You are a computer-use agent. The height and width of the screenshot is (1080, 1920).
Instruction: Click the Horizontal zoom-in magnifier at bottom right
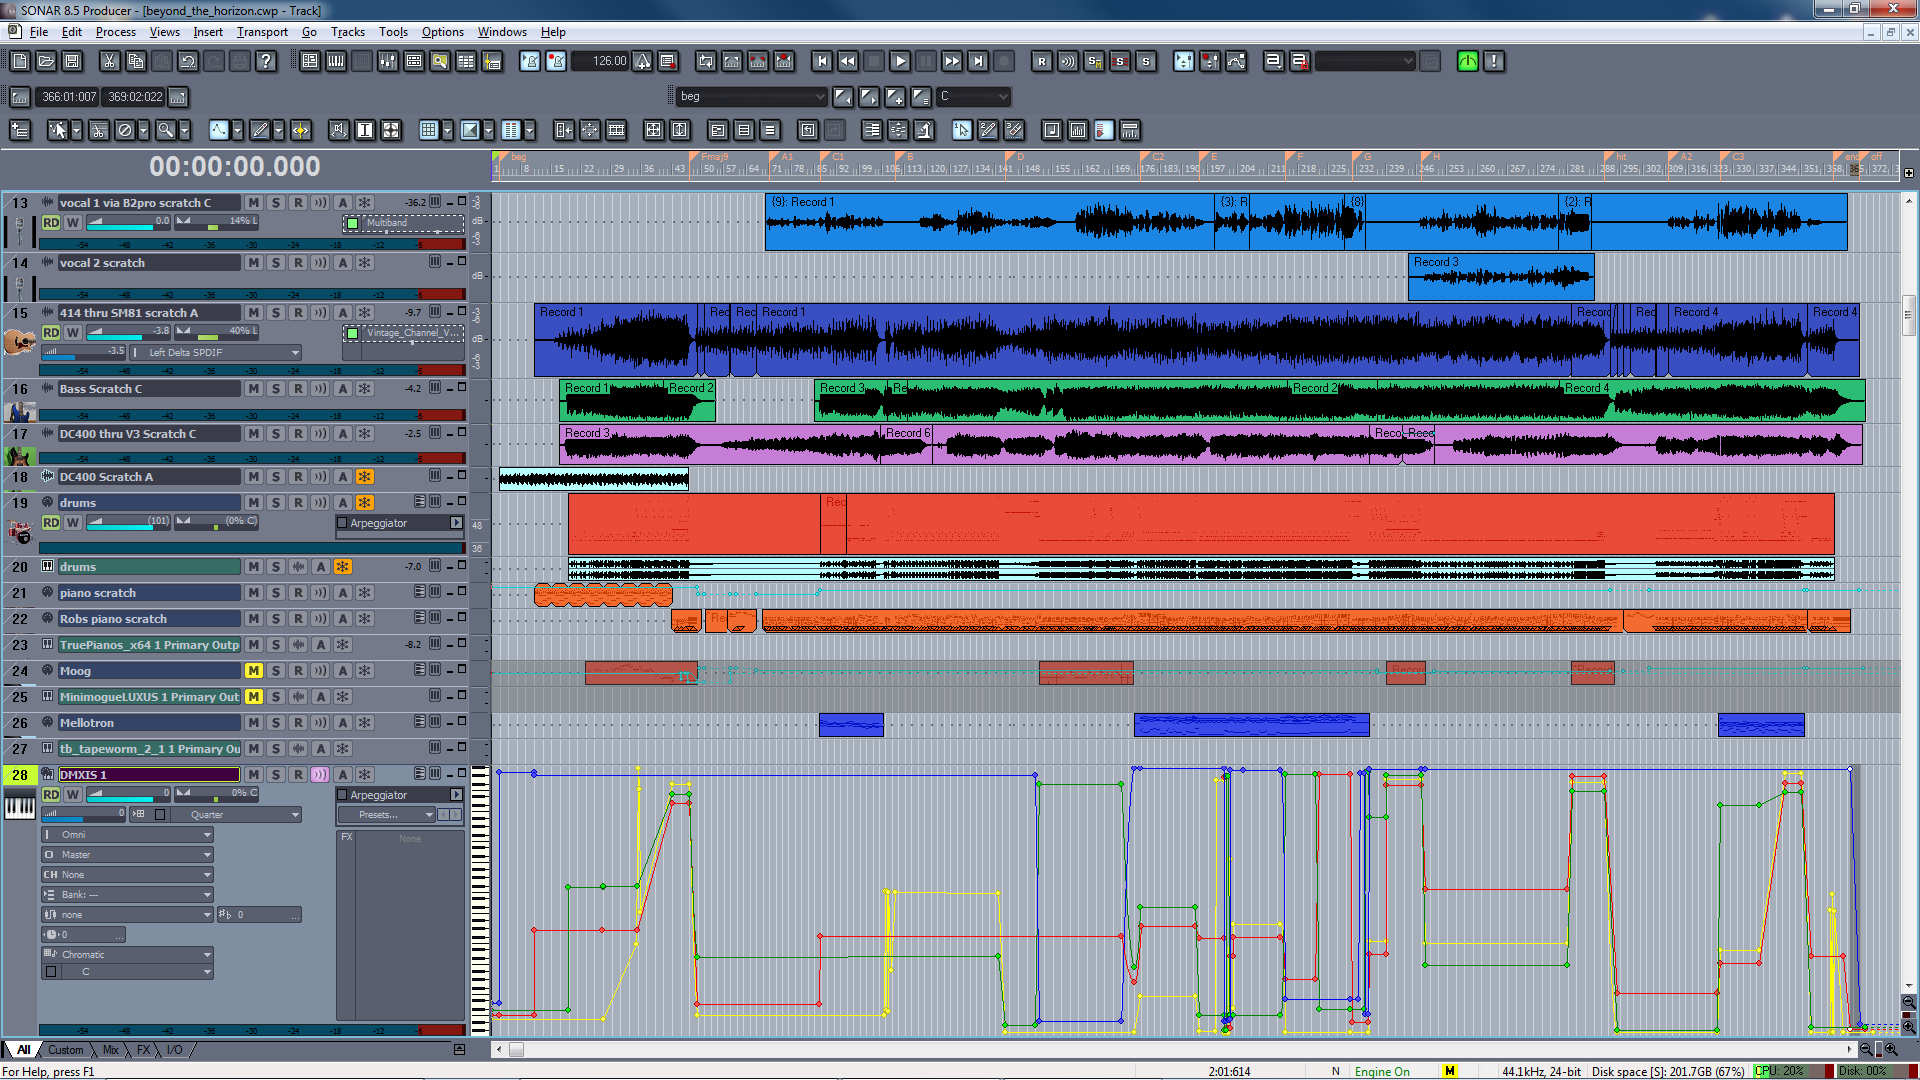(x=1891, y=1050)
